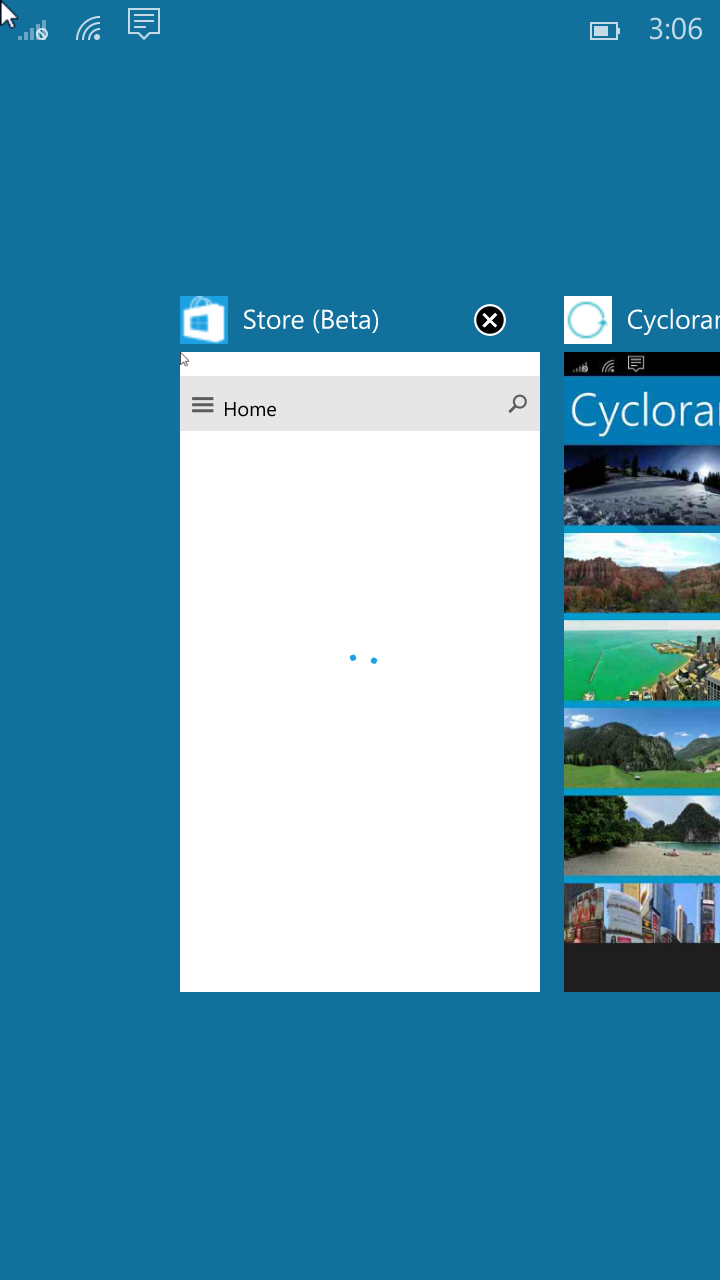Tap the Home label in Store header
Screen dimensions: 720x1280
[250, 409]
